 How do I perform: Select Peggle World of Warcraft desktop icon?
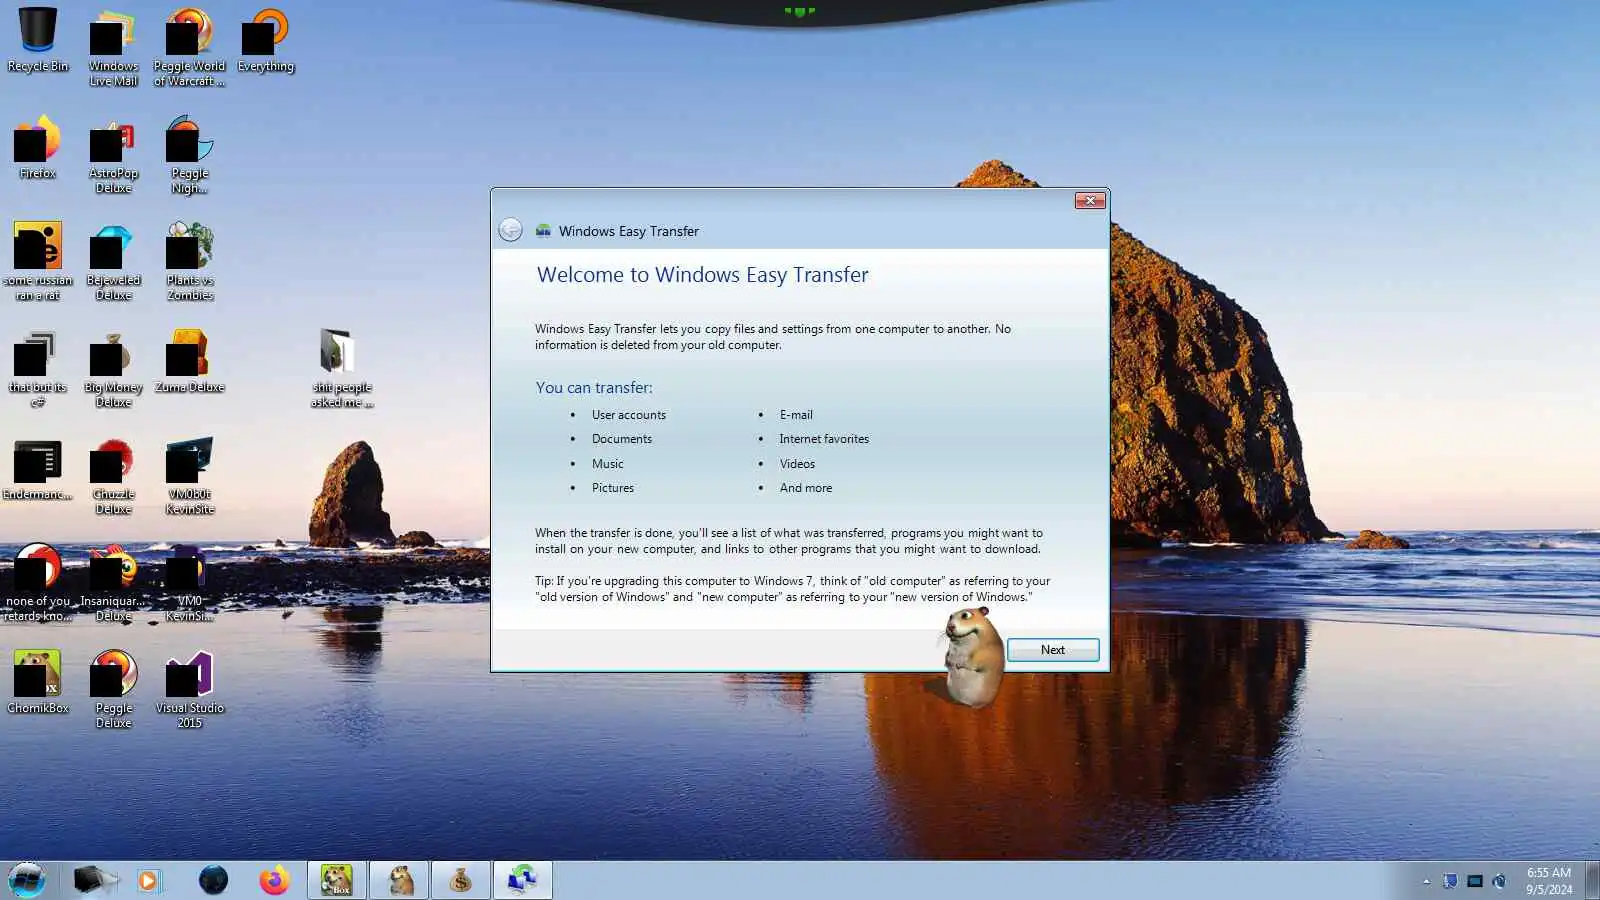tap(189, 47)
